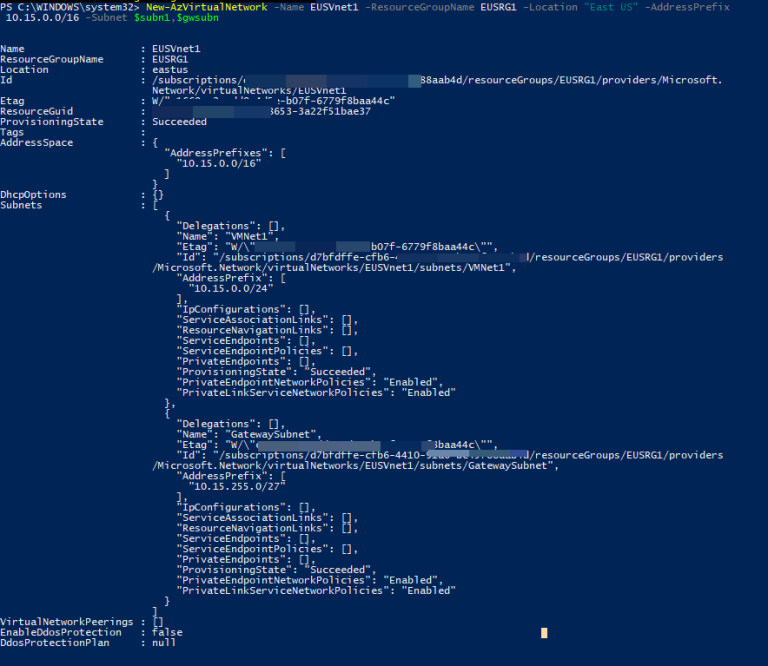Click the Tags property label
This screenshot has width=768, height=666.
pyautogui.click(x=12, y=132)
